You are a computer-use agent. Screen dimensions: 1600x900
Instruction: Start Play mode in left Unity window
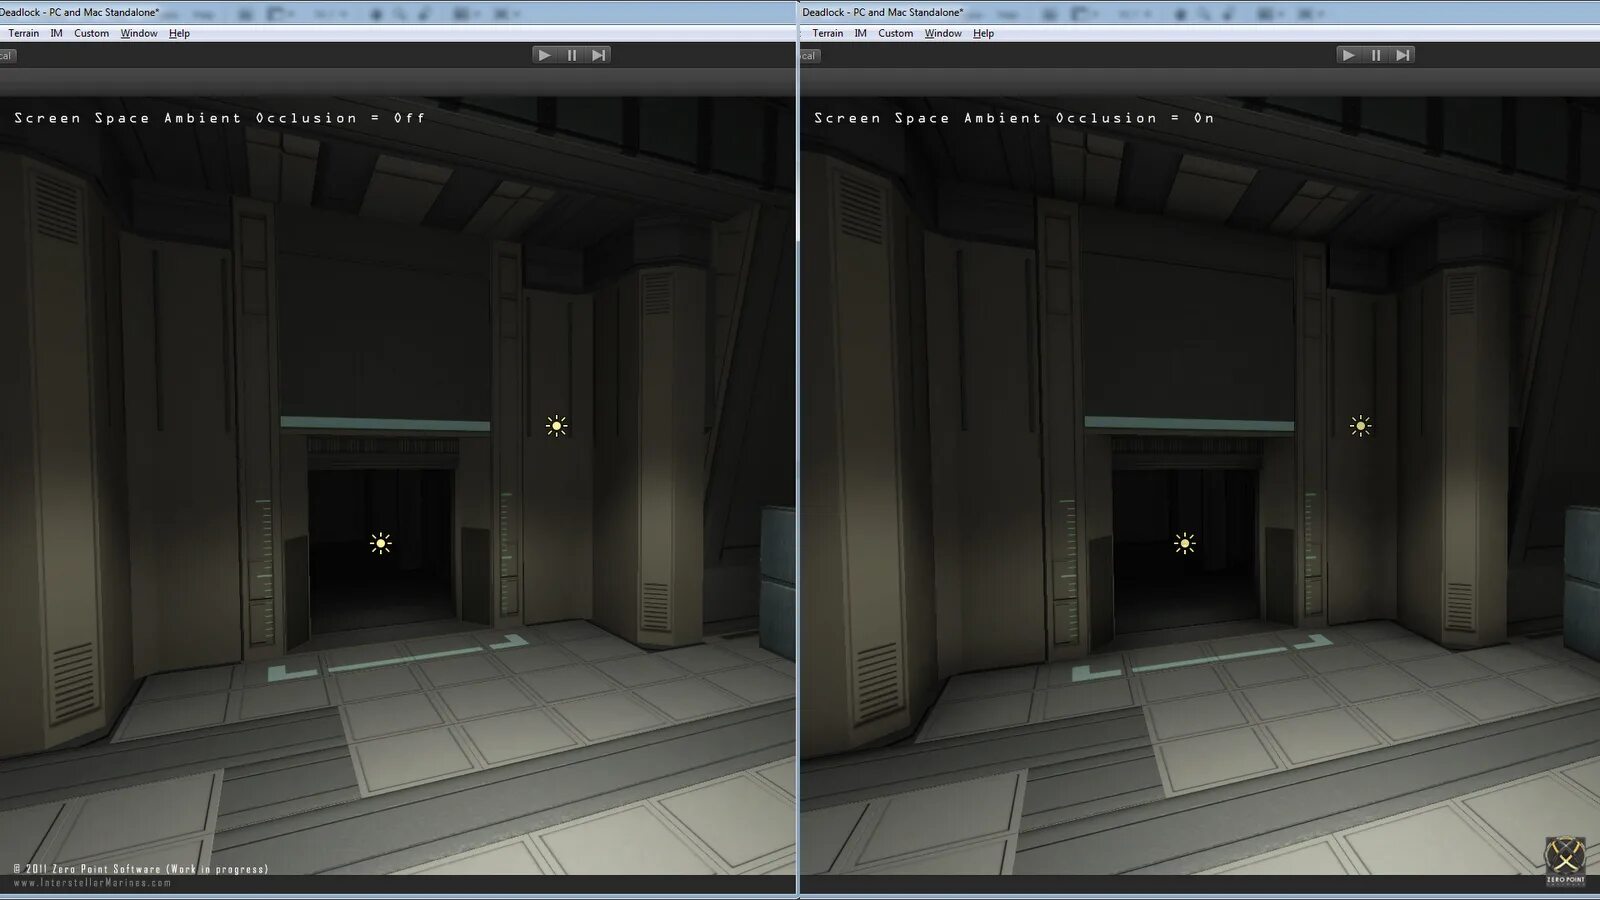(x=544, y=55)
